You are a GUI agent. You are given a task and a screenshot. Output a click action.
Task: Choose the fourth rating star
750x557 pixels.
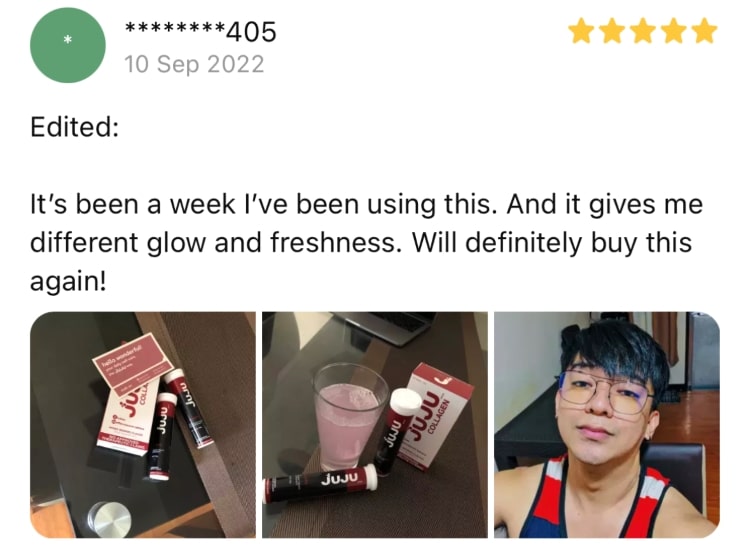tap(673, 31)
